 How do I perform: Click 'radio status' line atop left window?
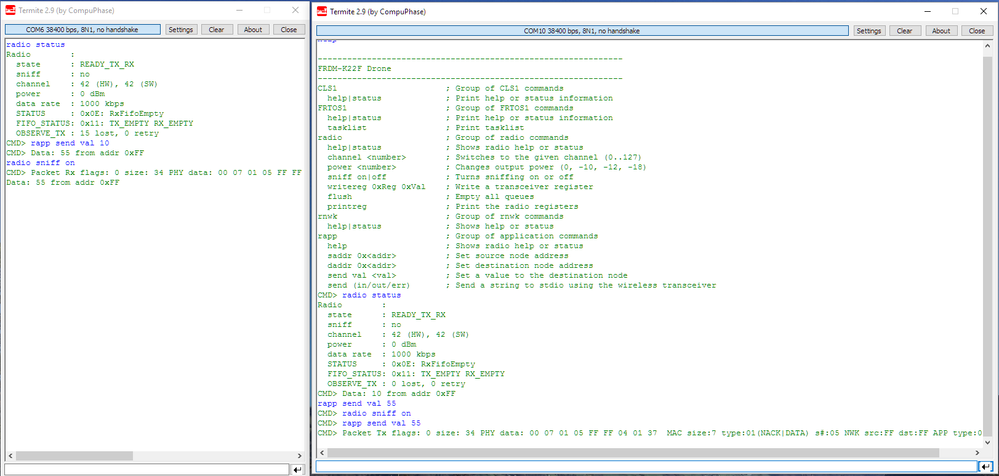(35, 45)
